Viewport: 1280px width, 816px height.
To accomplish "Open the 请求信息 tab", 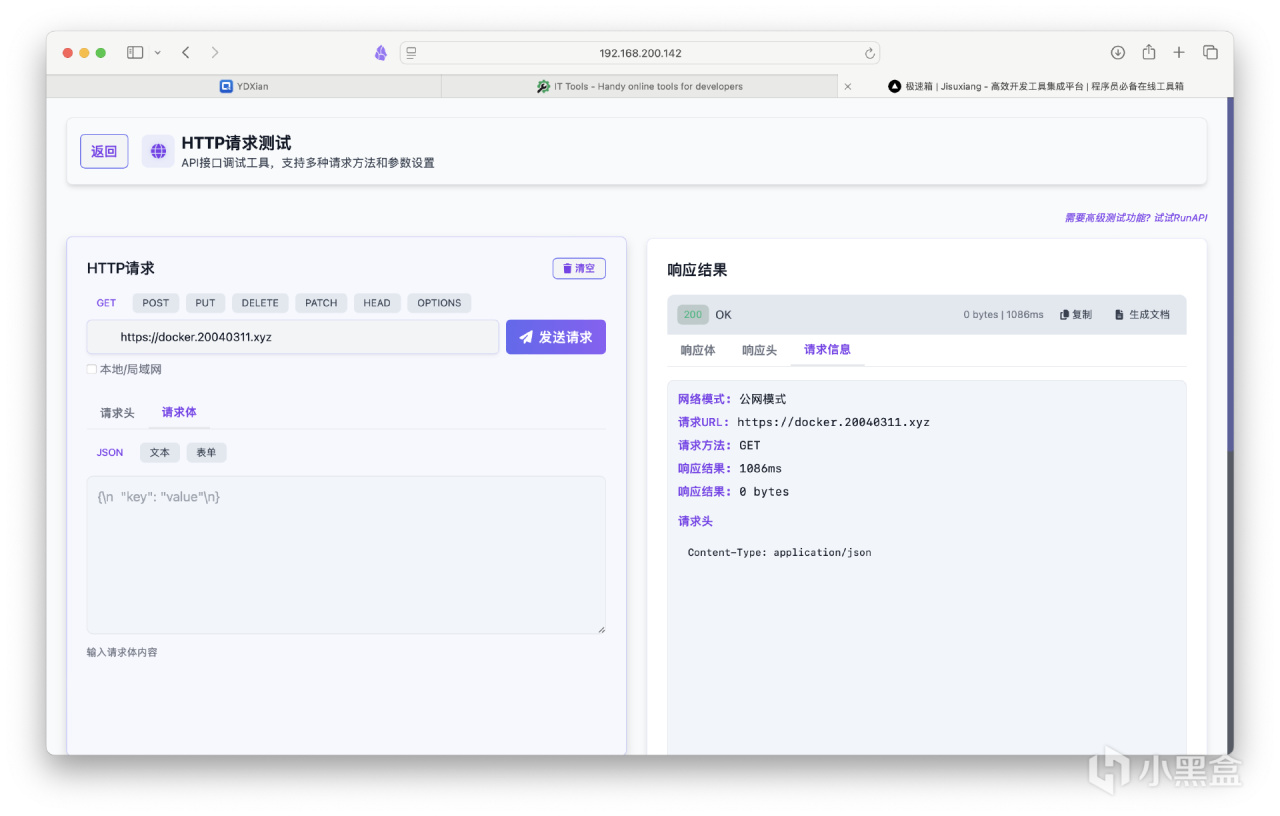I will [x=827, y=350].
